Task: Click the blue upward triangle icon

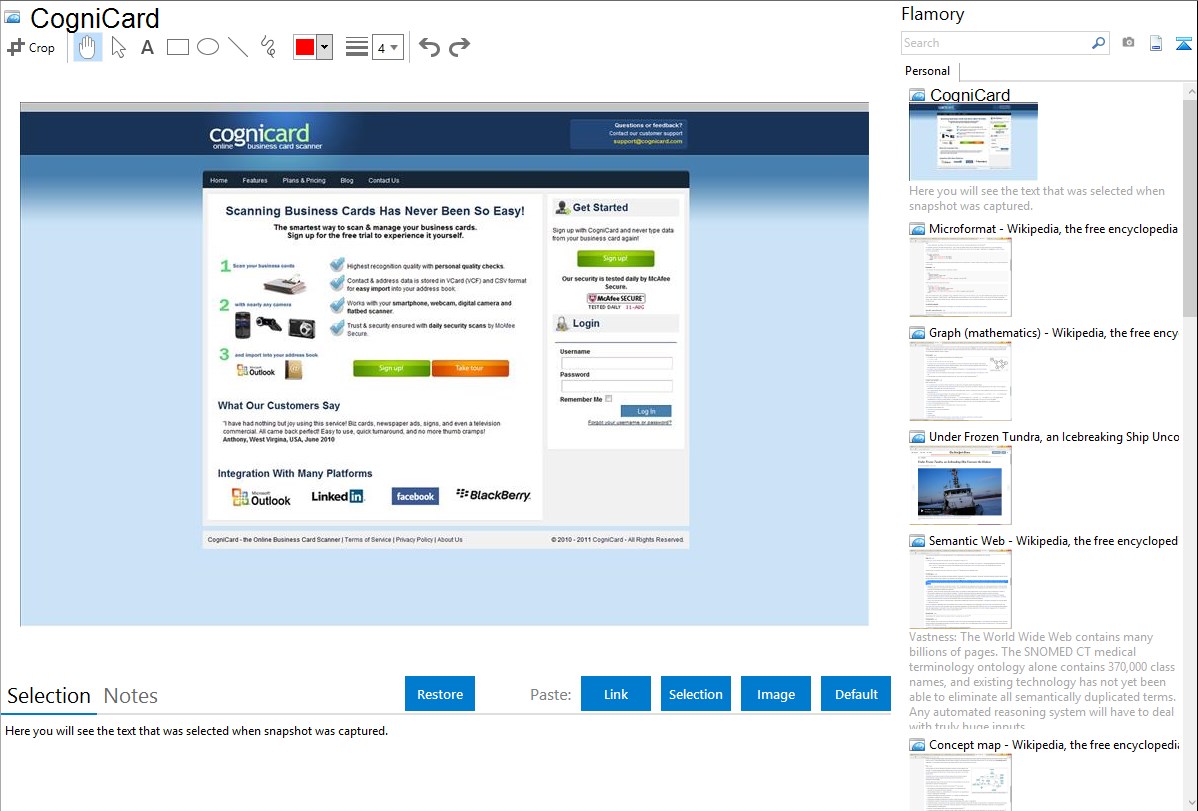Action: click(1183, 43)
